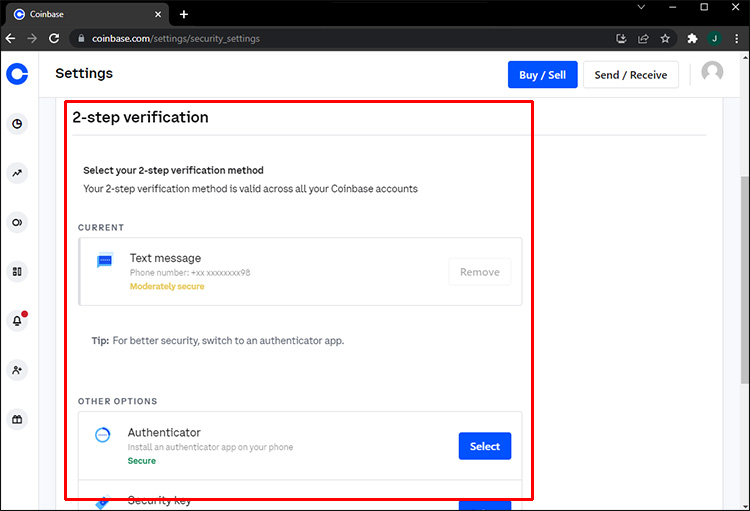Open the trending prices arrow icon
Screen dimensions: 750x511
click(x=17, y=173)
